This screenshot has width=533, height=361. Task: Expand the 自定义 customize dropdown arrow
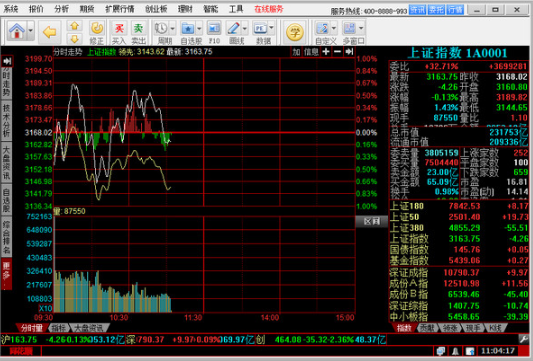point(334,29)
